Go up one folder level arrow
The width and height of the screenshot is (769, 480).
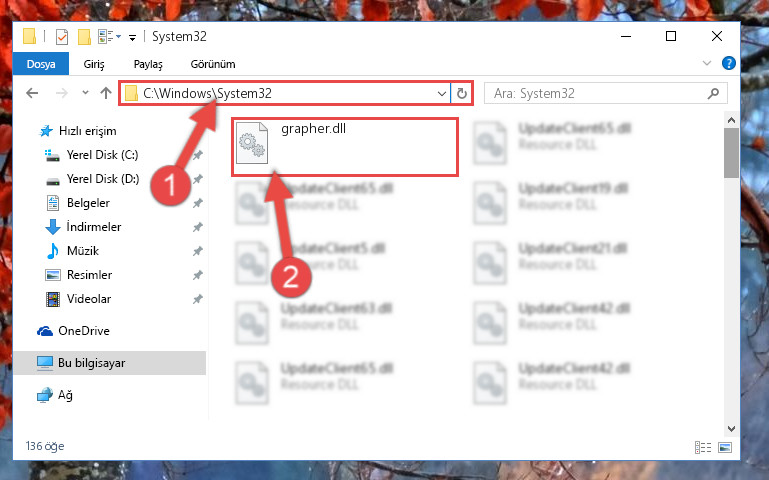(105, 93)
